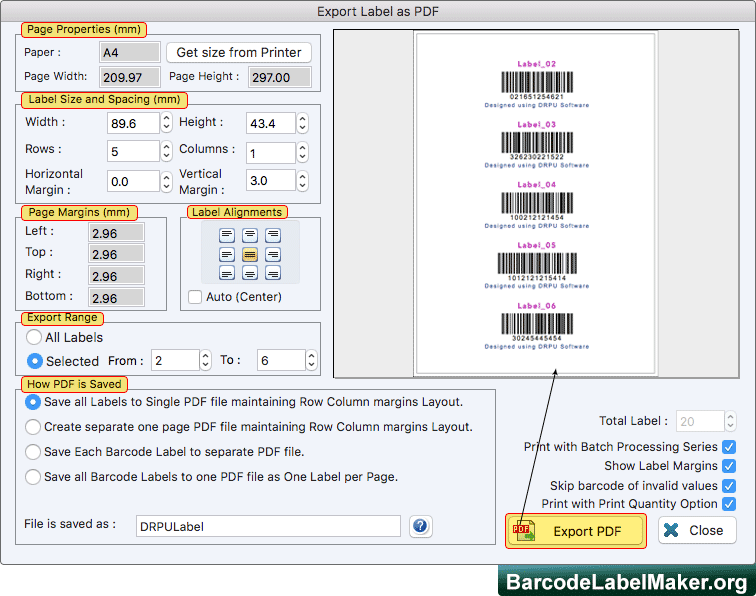Adjust the export To stepper
Image resolution: width=756 pixels, height=596 pixels.
coord(311,360)
